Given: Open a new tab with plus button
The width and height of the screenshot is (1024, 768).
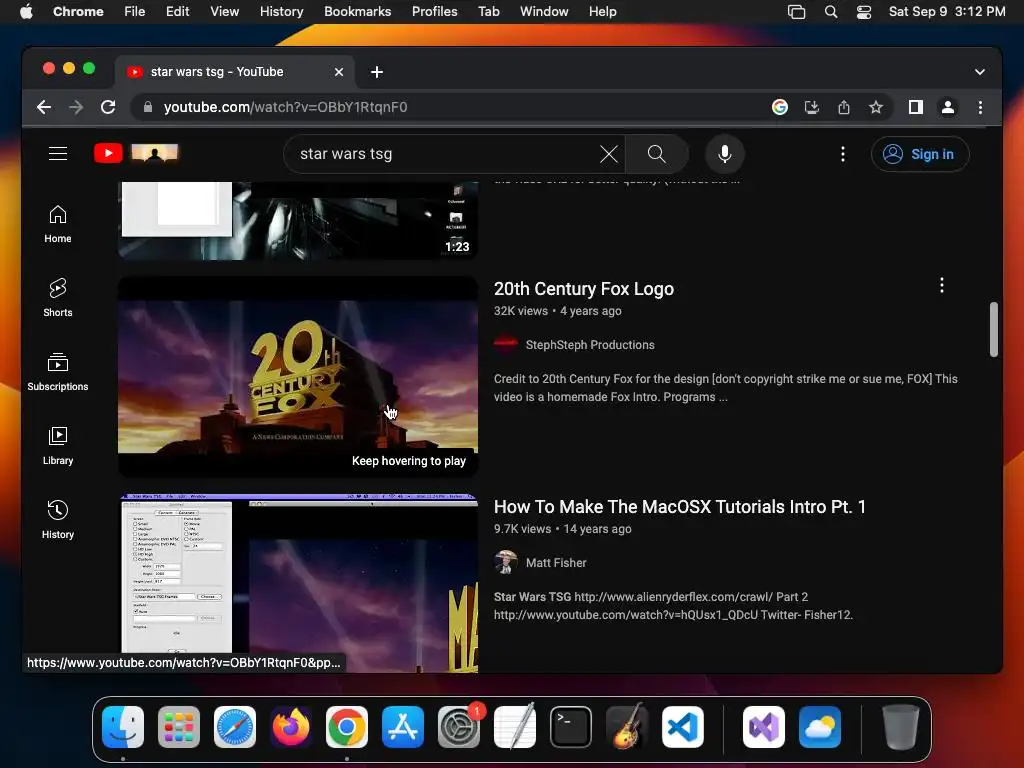Looking at the screenshot, I should (x=377, y=72).
